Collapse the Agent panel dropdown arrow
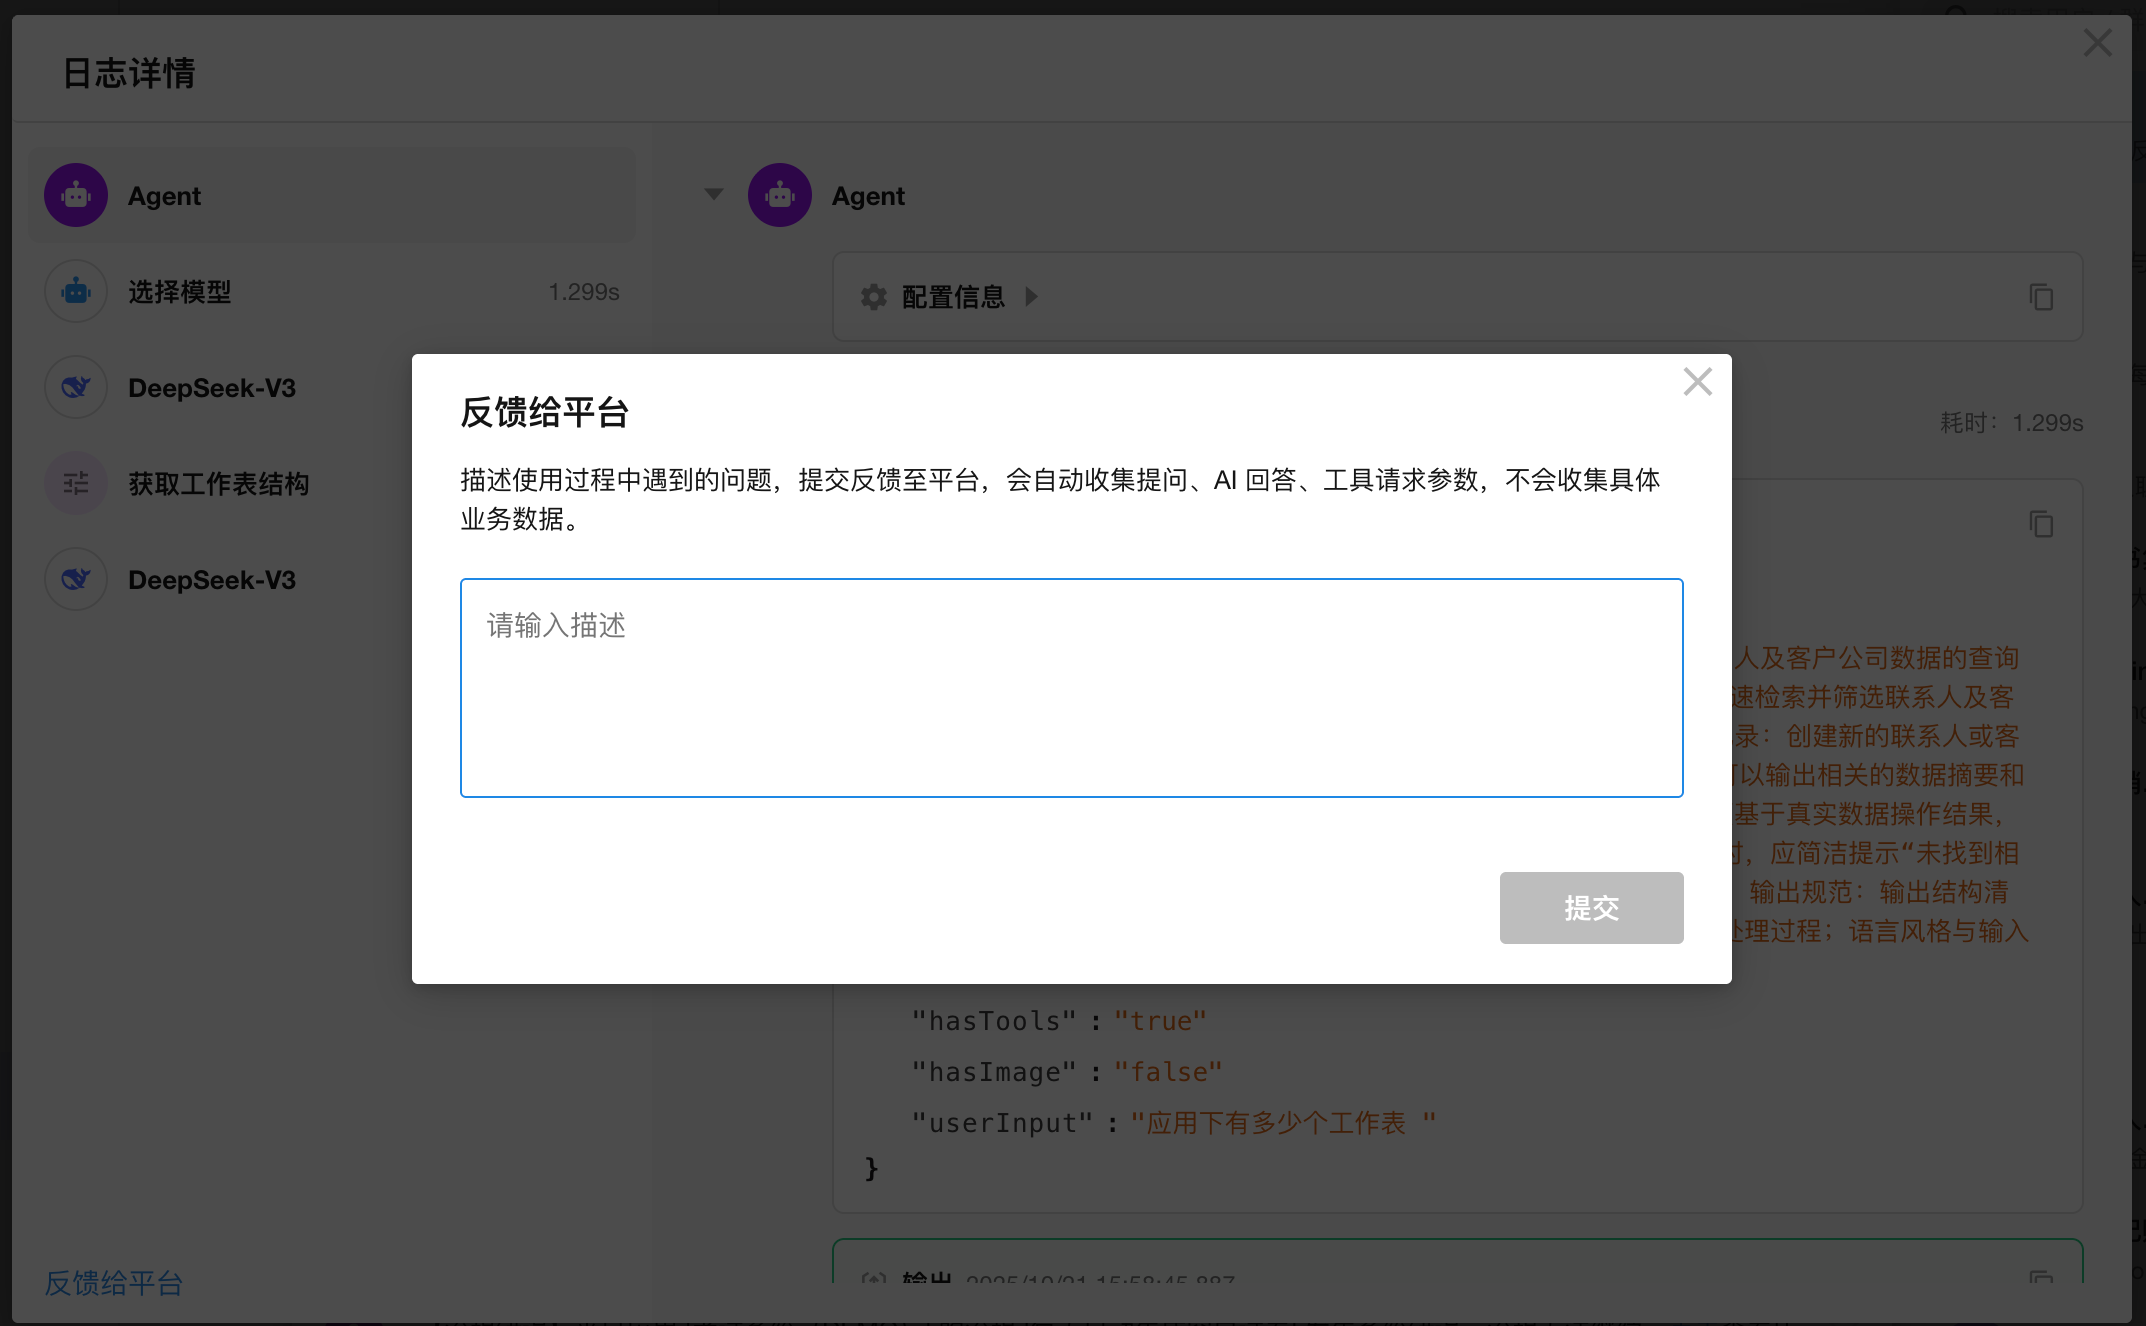Image resolution: width=2146 pixels, height=1326 pixels. coord(713,194)
